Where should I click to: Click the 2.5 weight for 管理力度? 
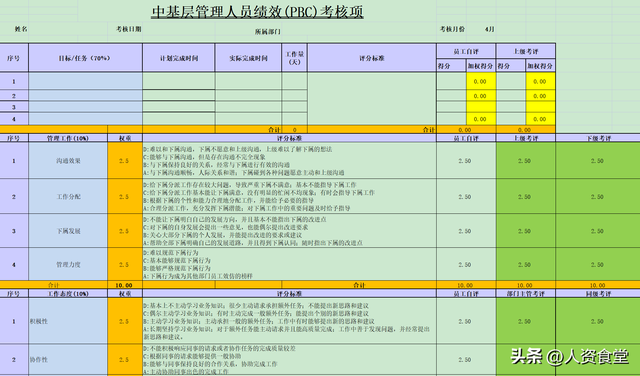(x=125, y=264)
